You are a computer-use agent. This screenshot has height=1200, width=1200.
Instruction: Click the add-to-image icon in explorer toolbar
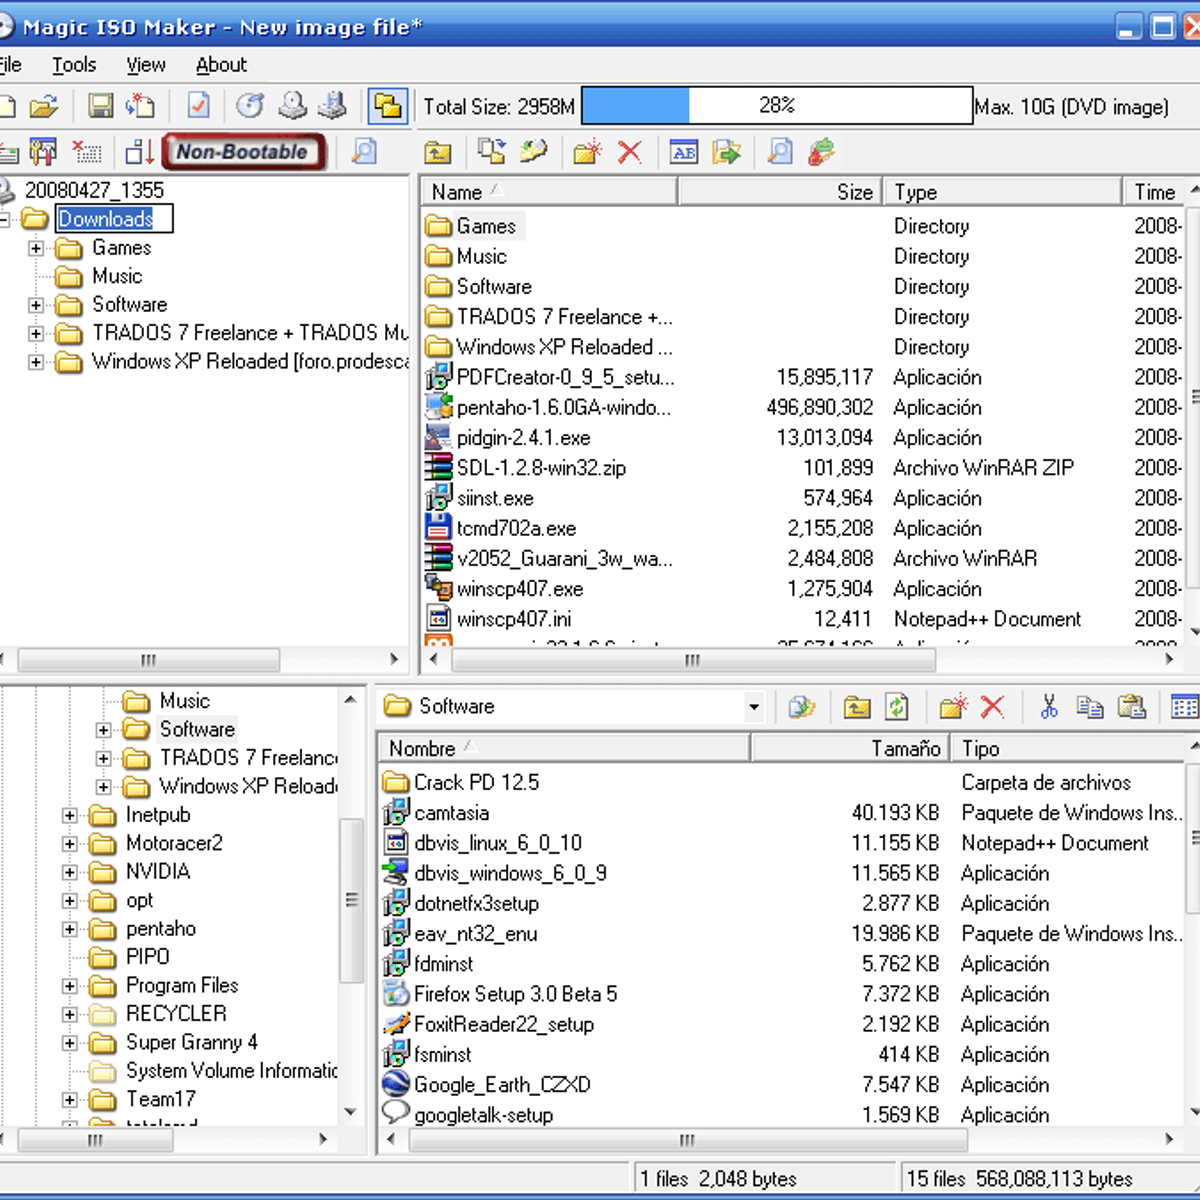tap(801, 707)
